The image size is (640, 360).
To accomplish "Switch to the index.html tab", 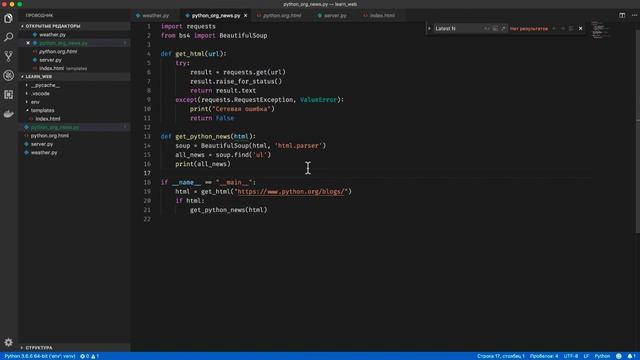I will 382,16.
